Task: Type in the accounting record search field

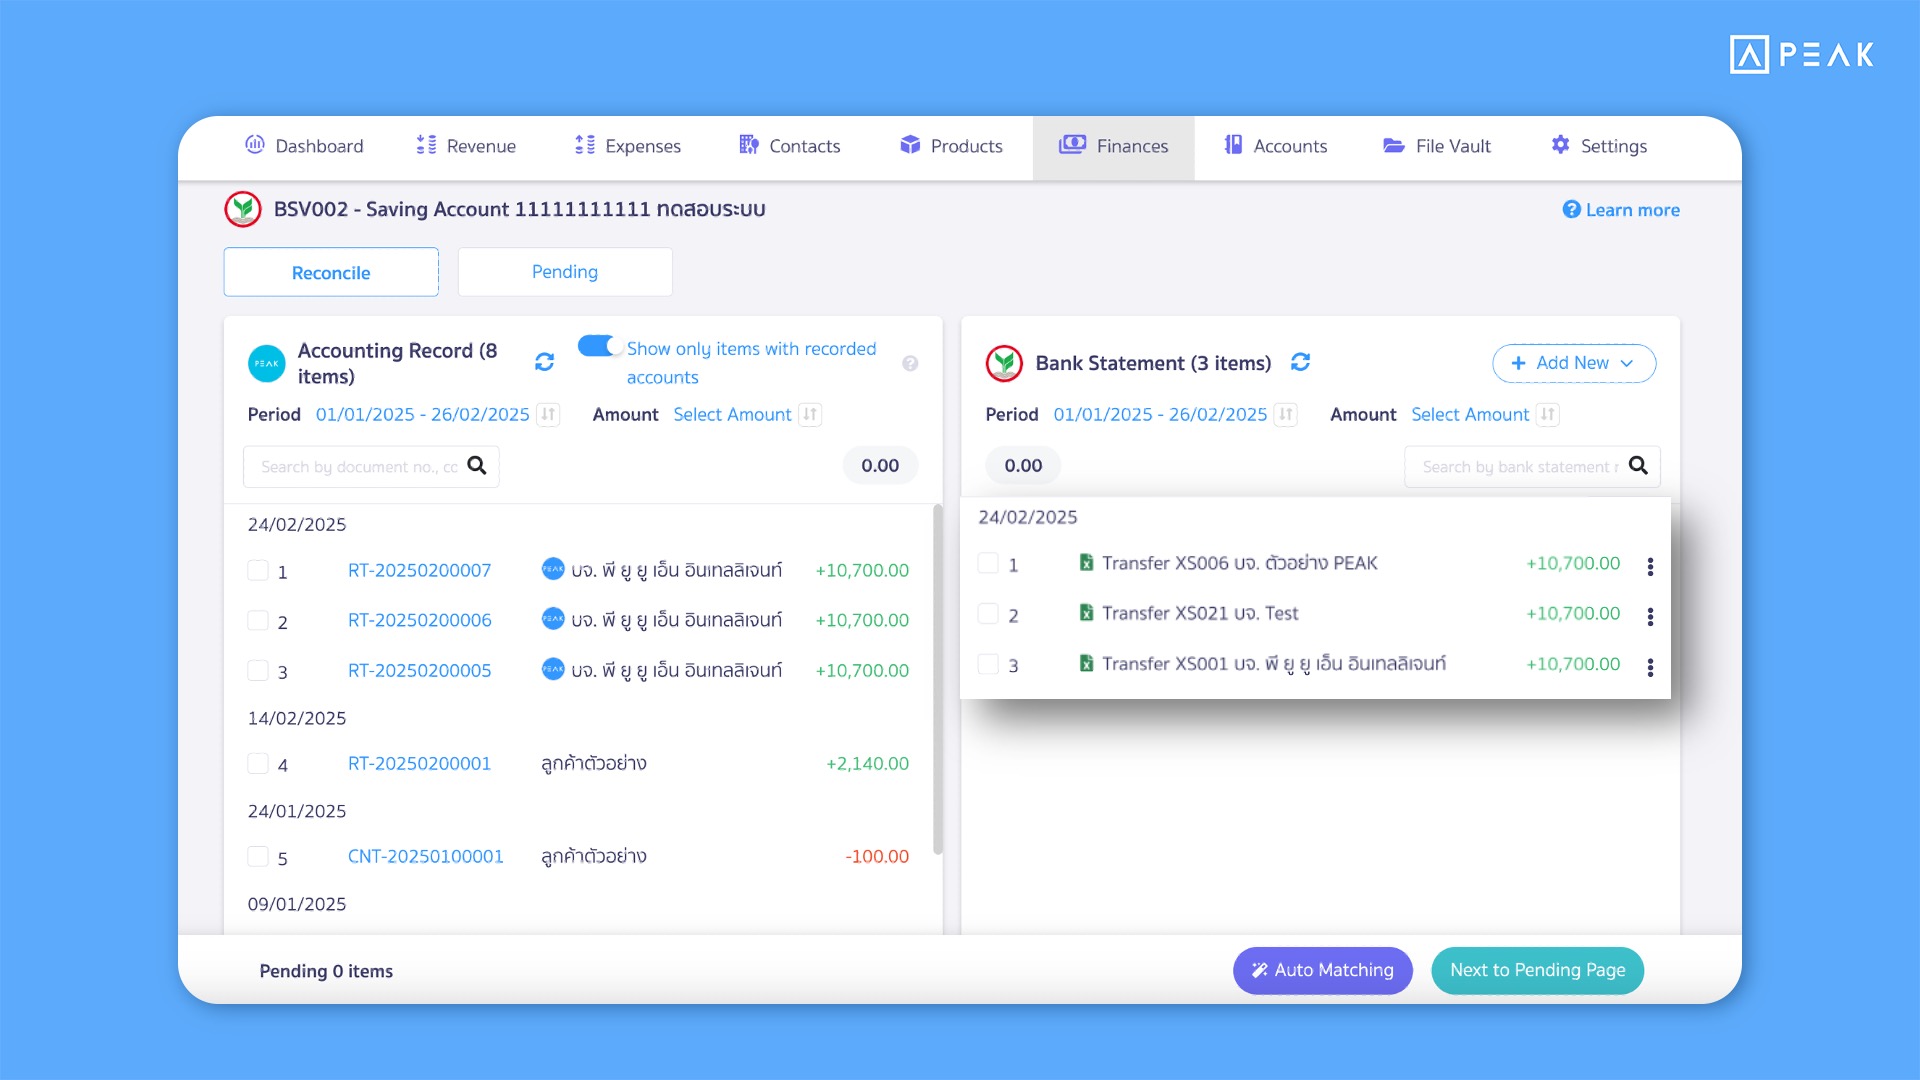Action: coord(360,466)
